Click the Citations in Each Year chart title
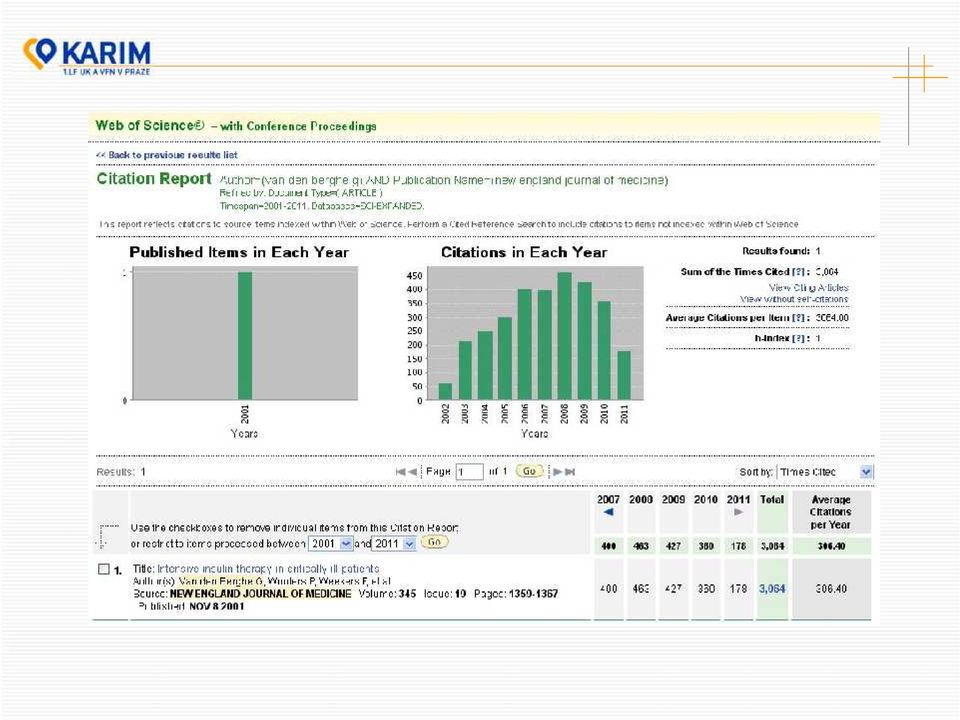Viewport: 960px width, 720px height. [x=524, y=252]
